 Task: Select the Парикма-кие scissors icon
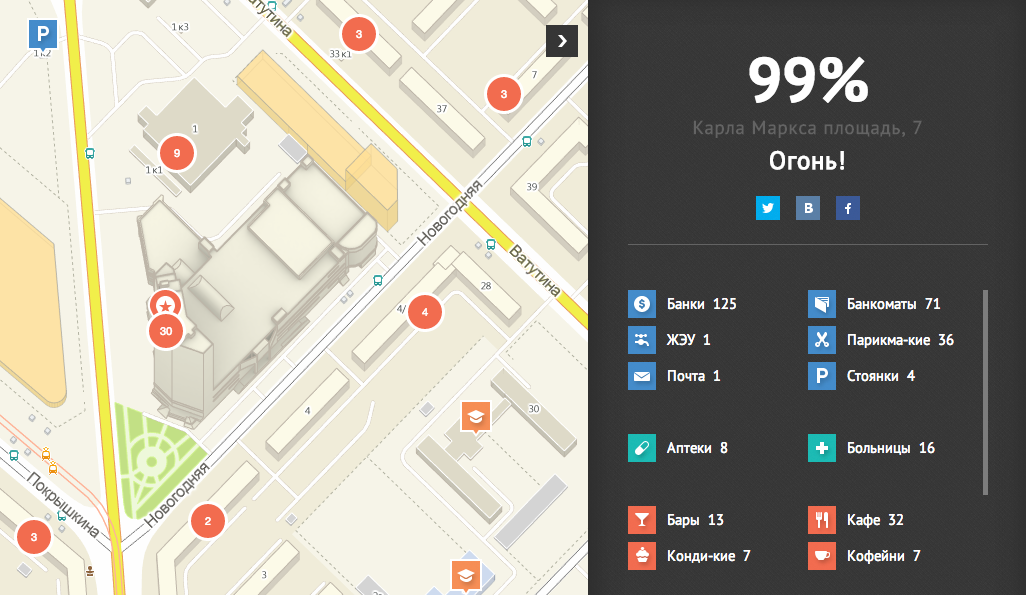point(822,340)
